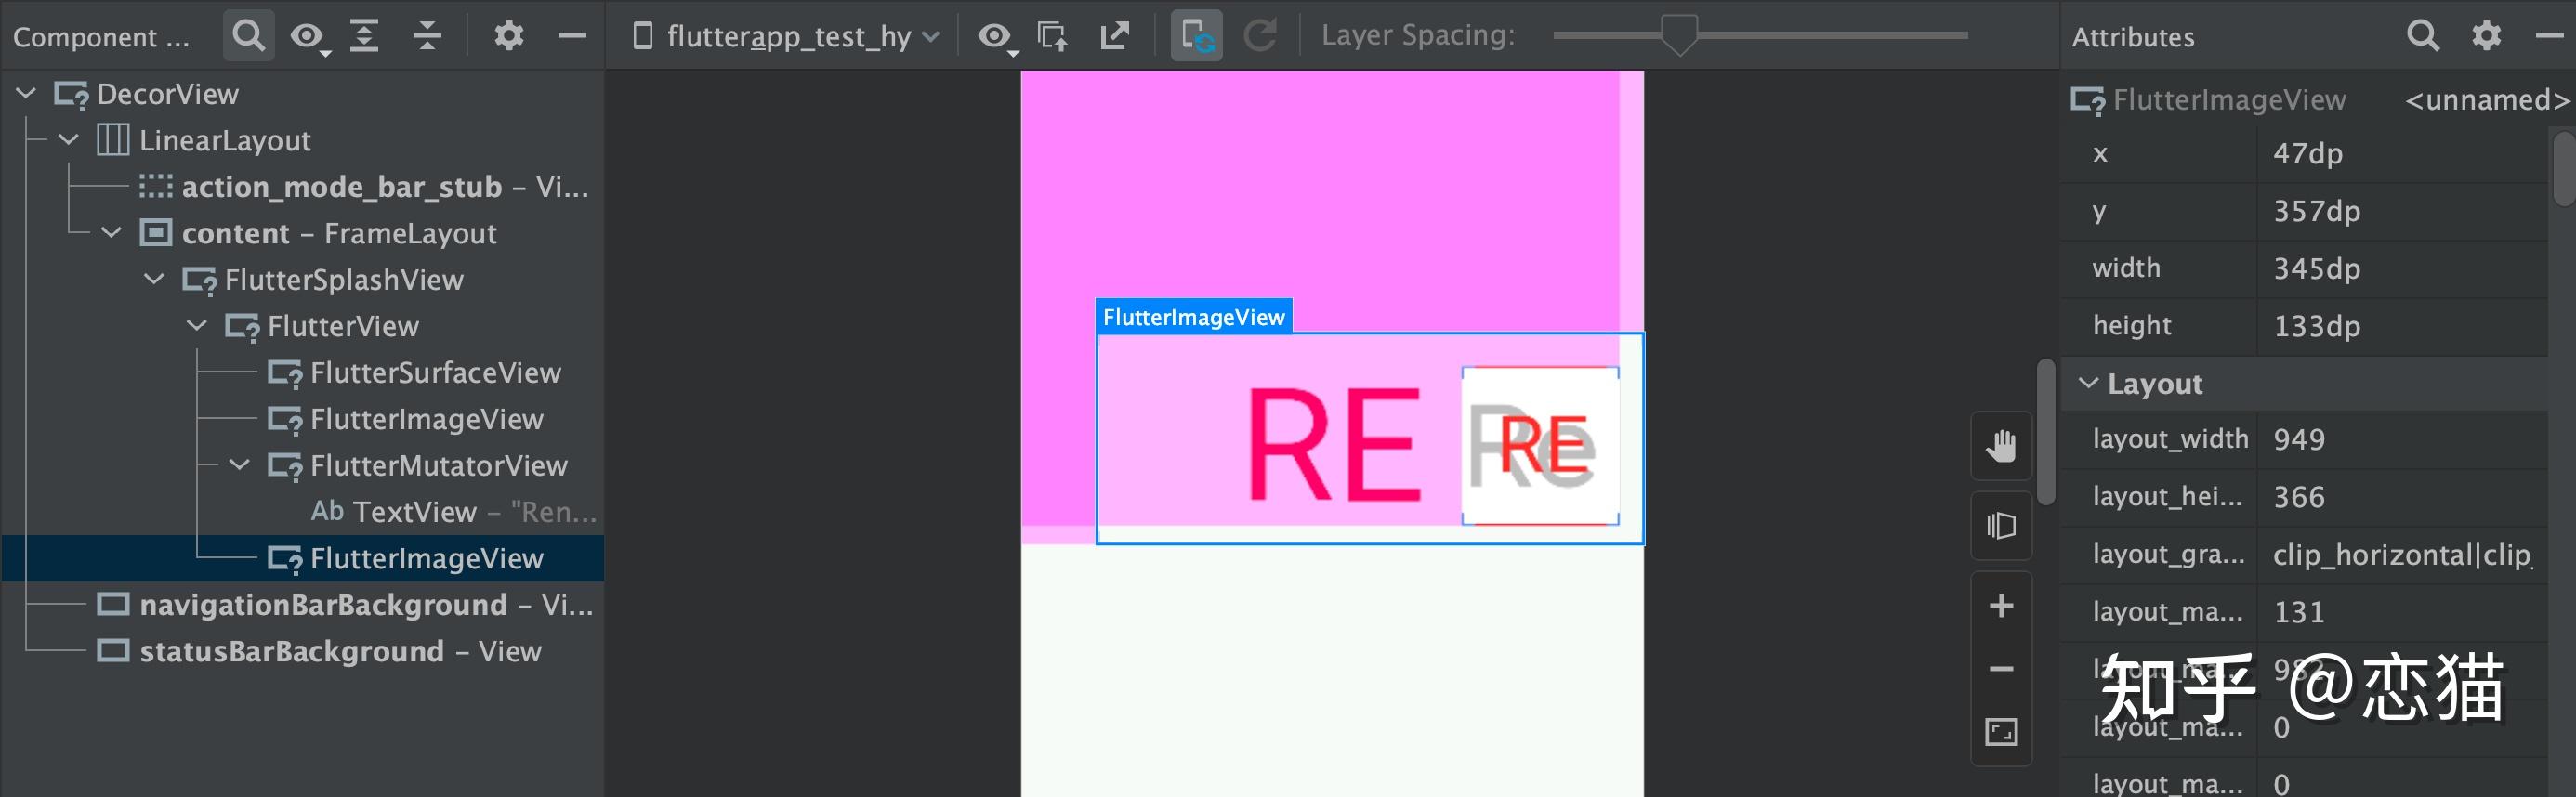Refresh the layout snapshot
2576x797 pixels.
(1260, 36)
